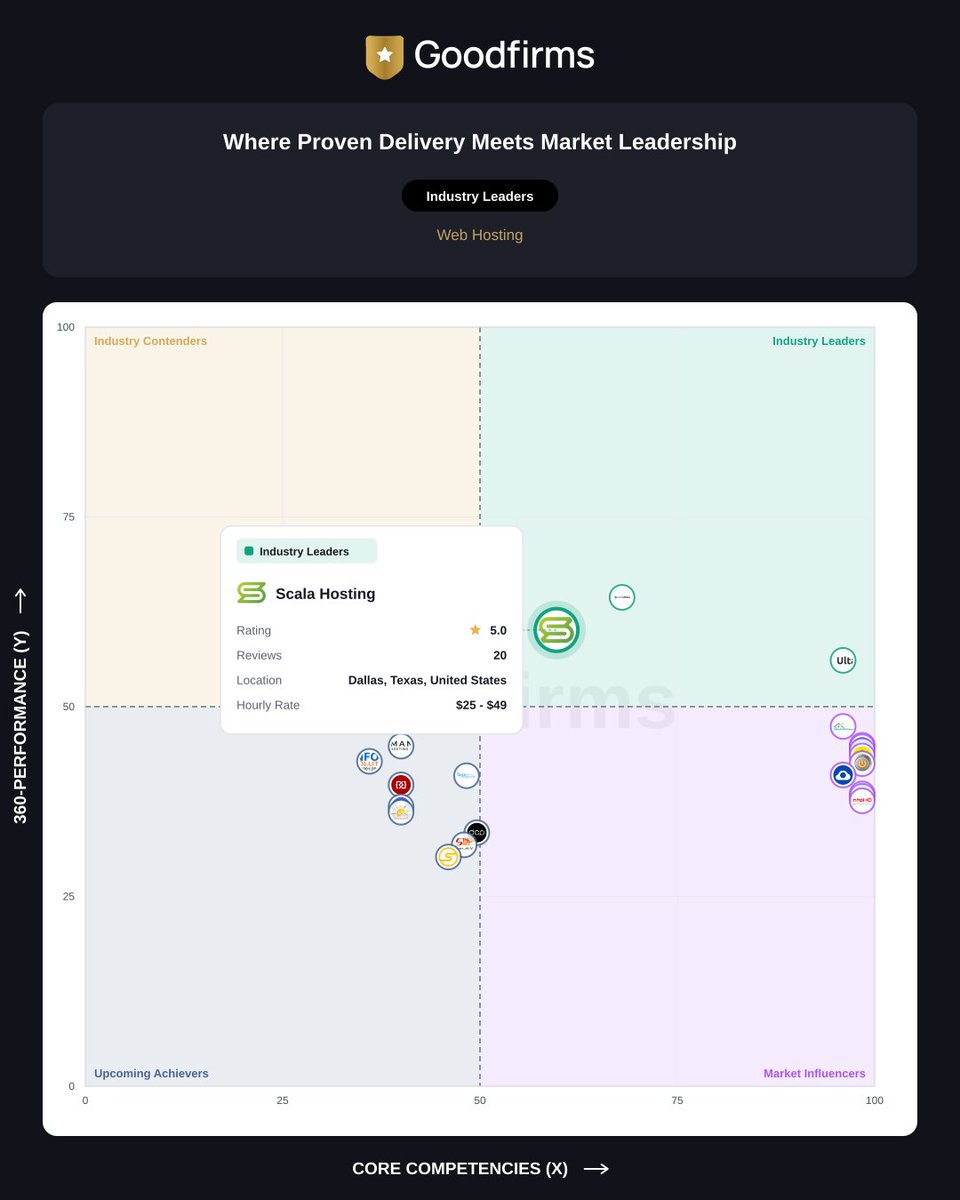This screenshot has height=1200, width=960.
Task: Click the 'CORE COMPETENCIES (X)' axis title
Action: coord(460,1169)
